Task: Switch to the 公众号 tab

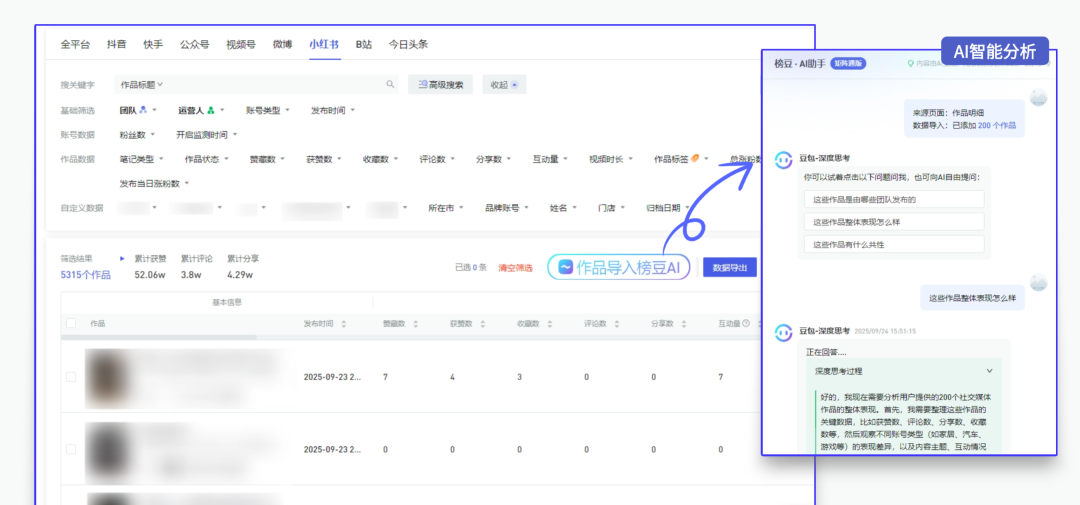Action: [195, 44]
